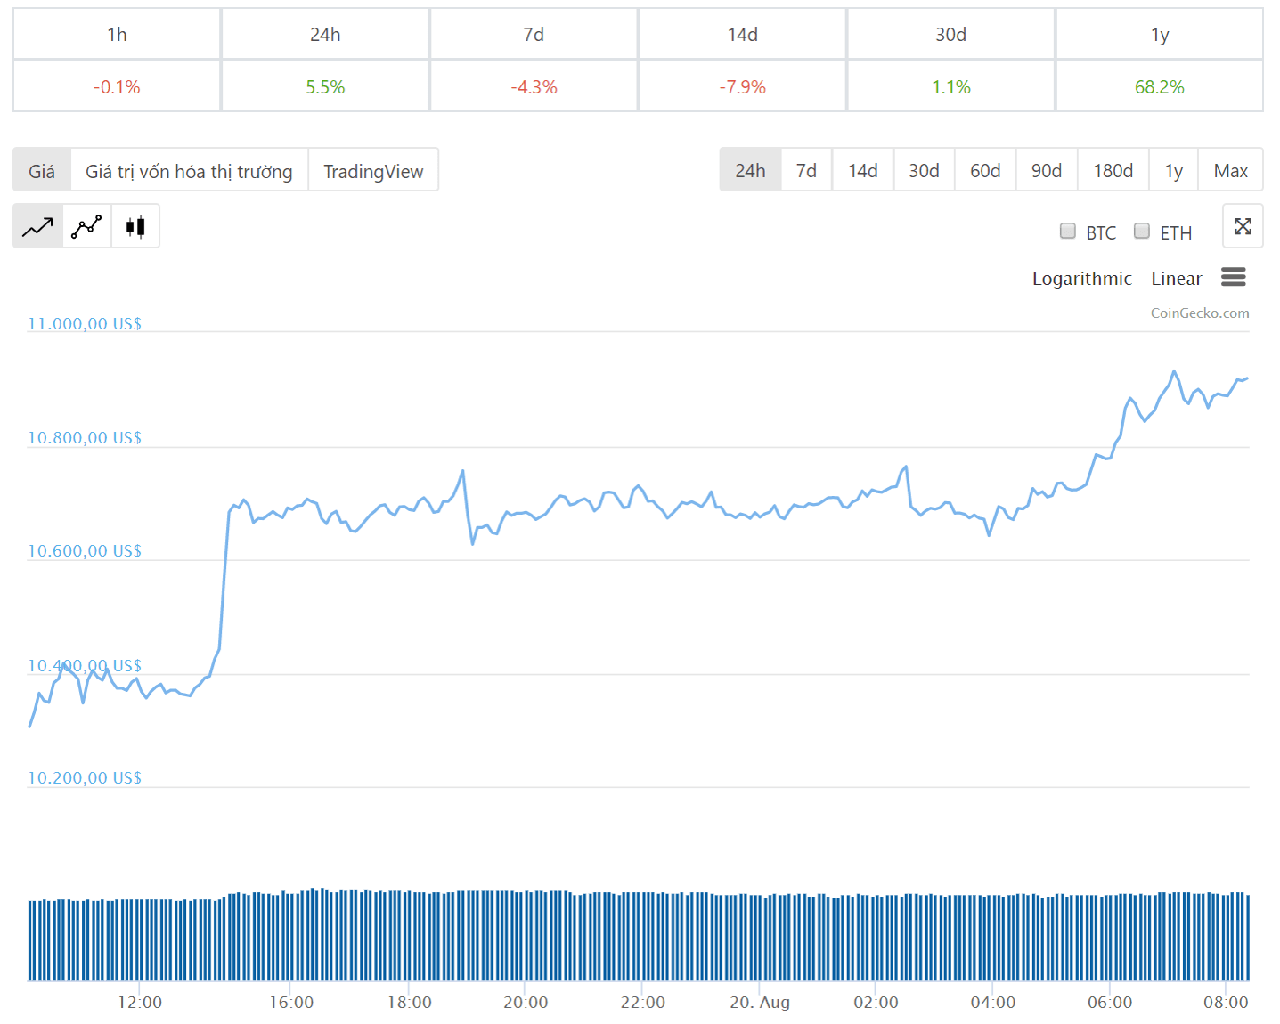
Task: Switch to the line-with-markers chart icon
Action: tap(86, 227)
